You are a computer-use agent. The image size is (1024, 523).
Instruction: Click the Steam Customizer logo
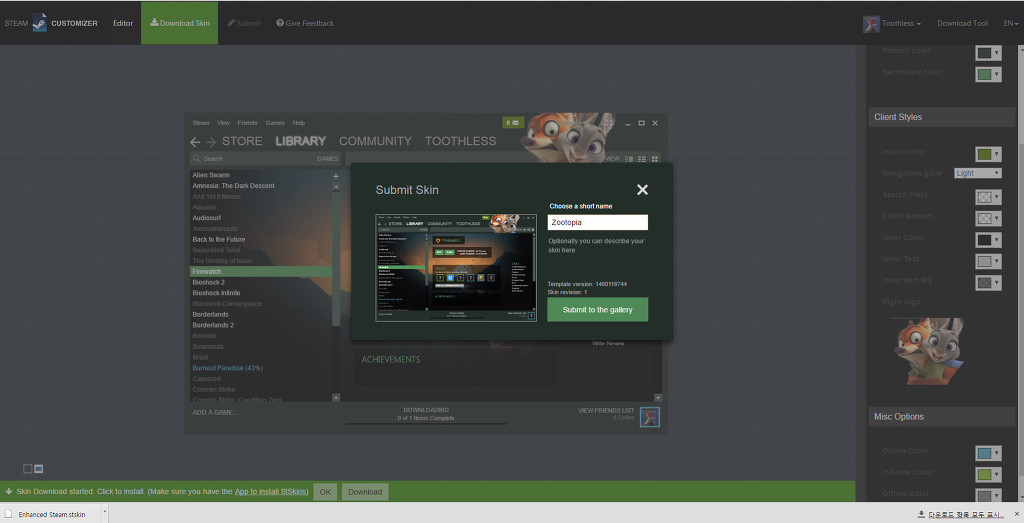50,23
